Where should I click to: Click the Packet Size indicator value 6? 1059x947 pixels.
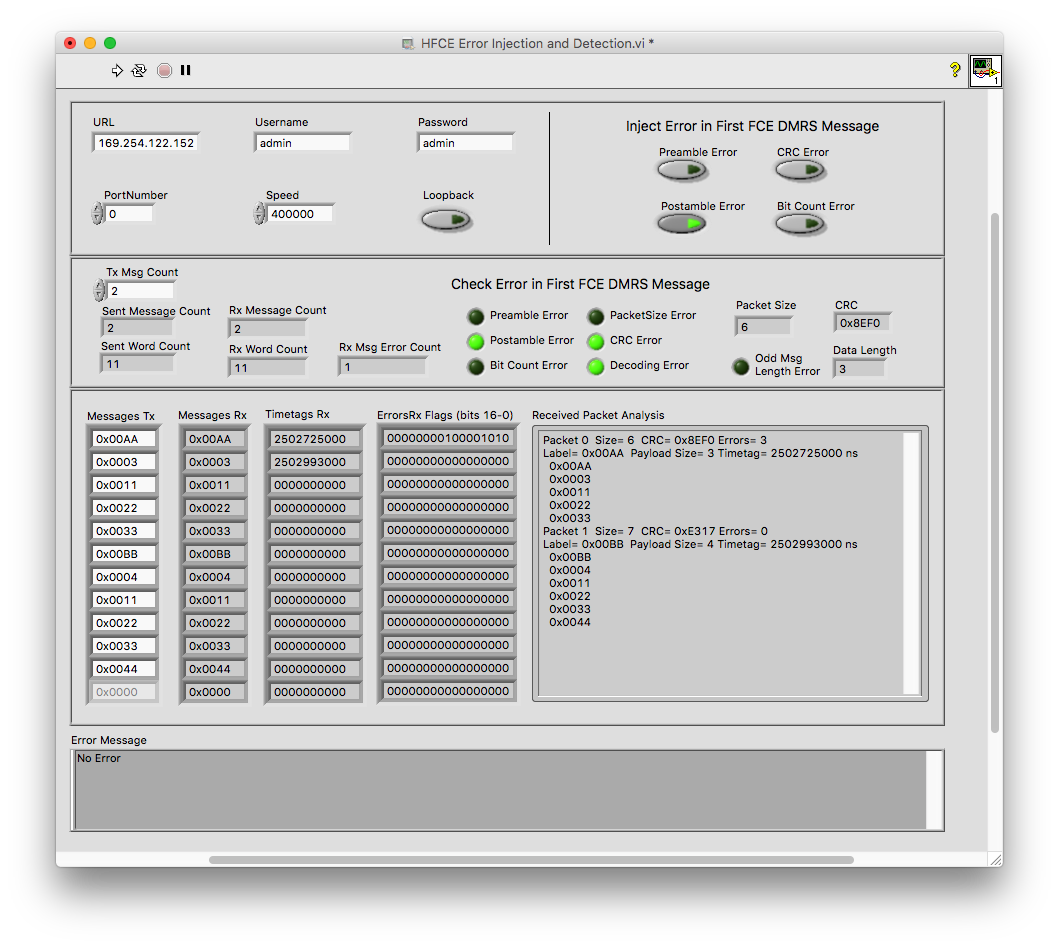click(x=763, y=327)
